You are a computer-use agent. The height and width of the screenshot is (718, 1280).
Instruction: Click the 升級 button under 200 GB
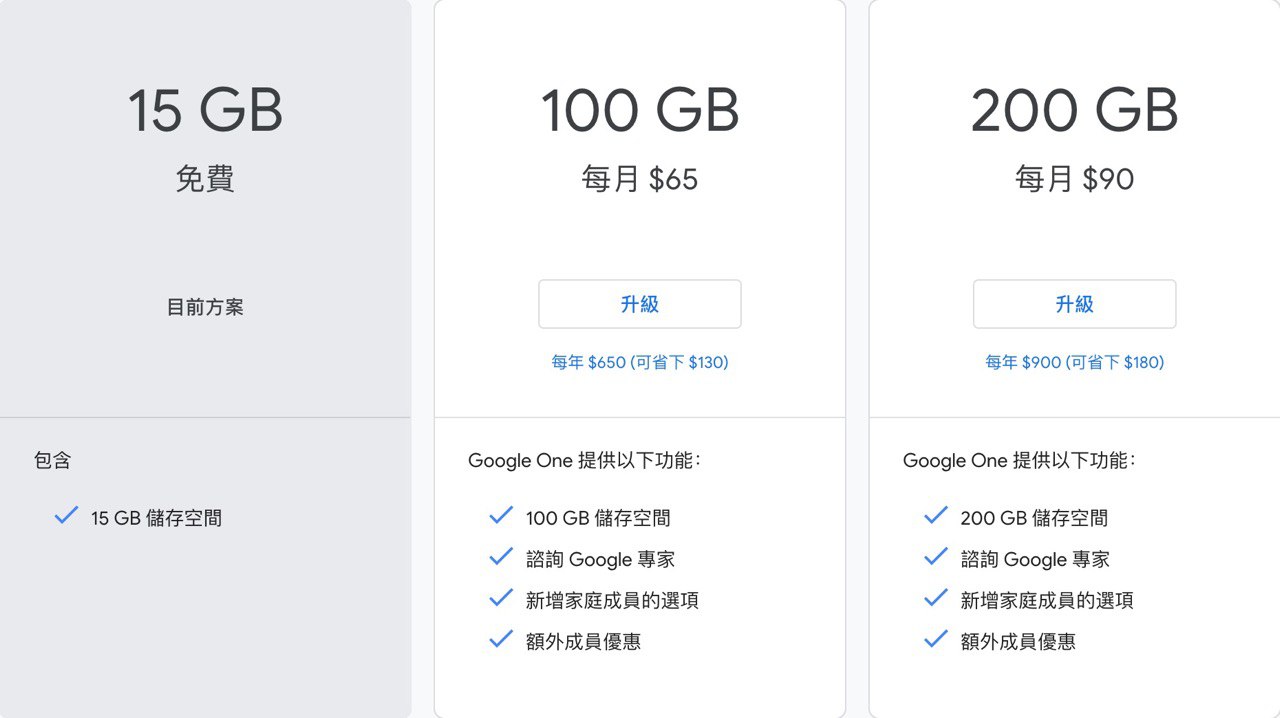coord(1075,304)
